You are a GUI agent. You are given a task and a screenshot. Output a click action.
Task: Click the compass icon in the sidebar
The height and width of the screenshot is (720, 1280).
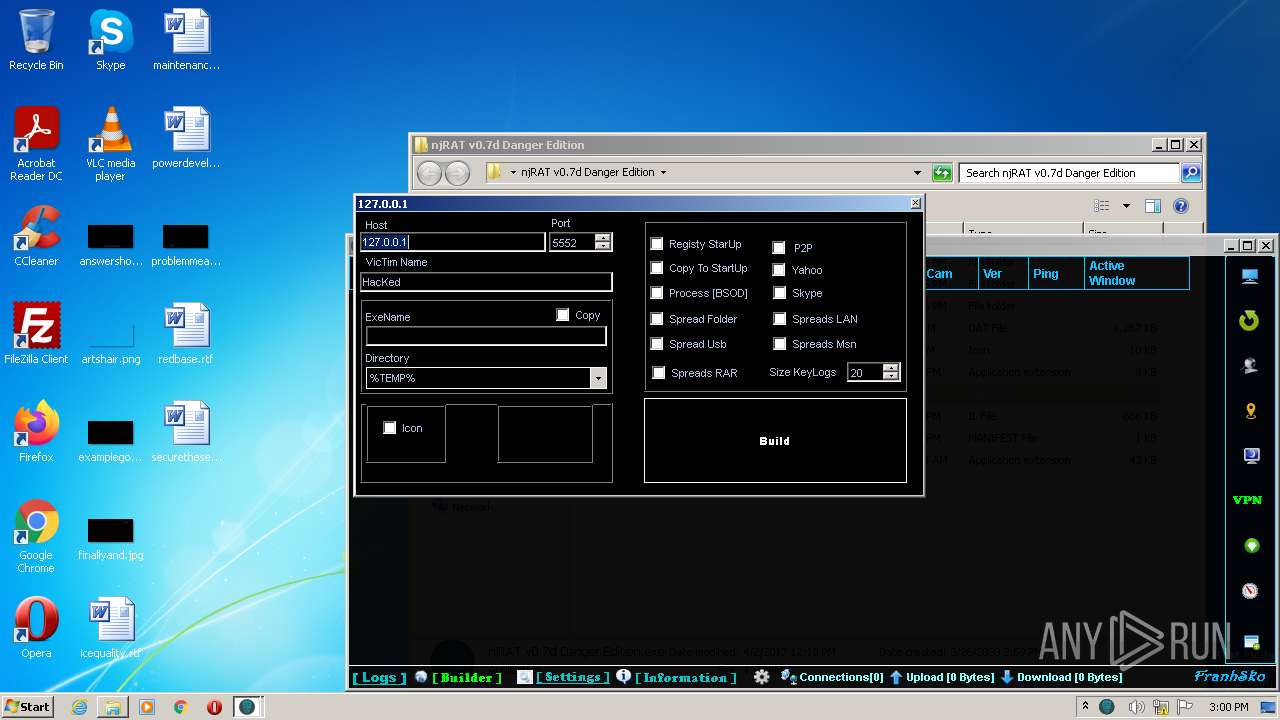click(1250, 591)
